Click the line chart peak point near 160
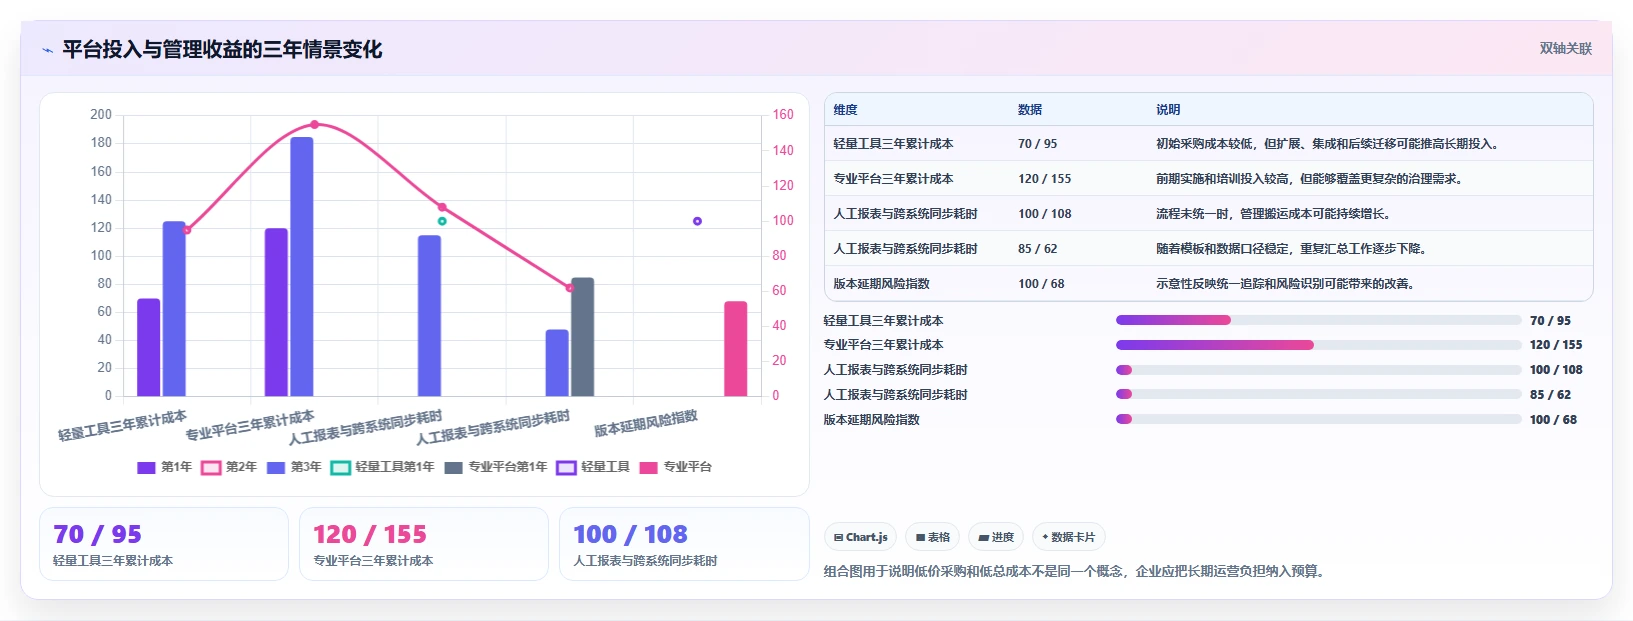1633x621 pixels. click(314, 125)
